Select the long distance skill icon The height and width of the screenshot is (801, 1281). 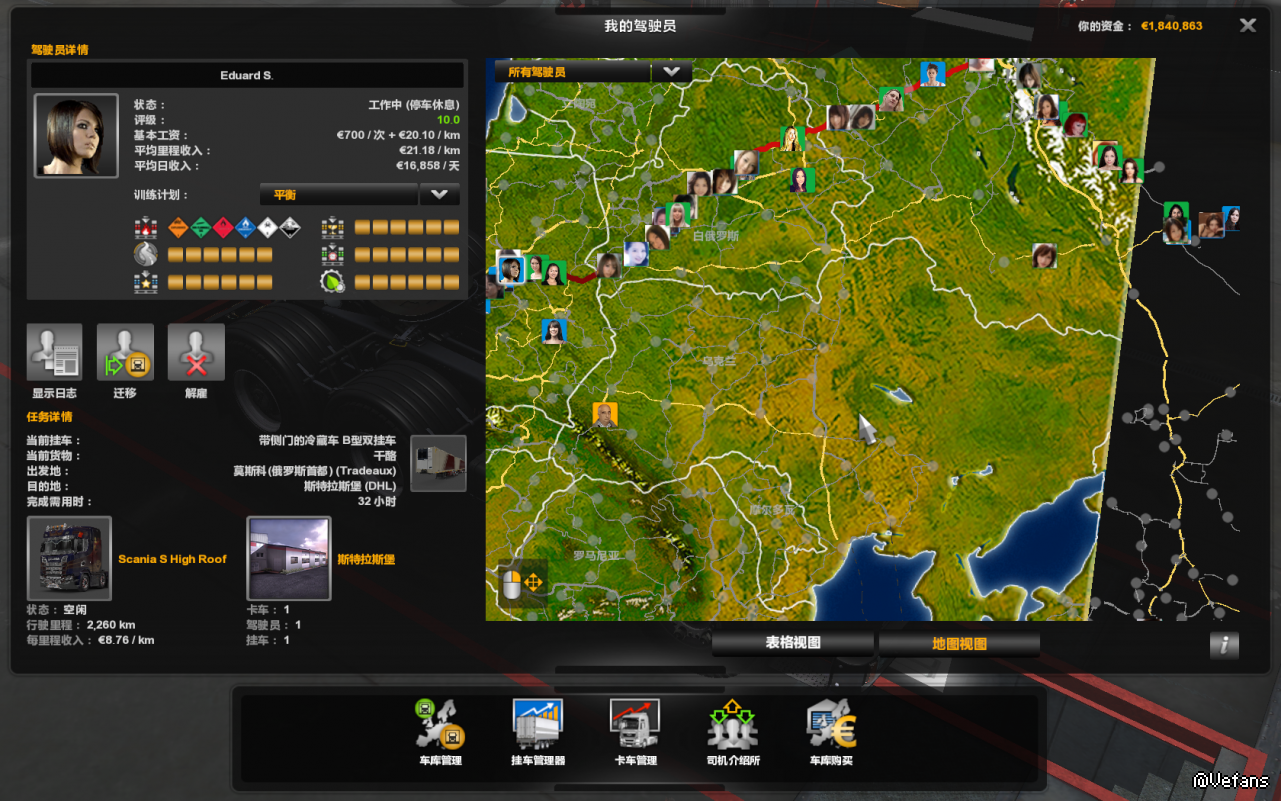coord(146,255)
